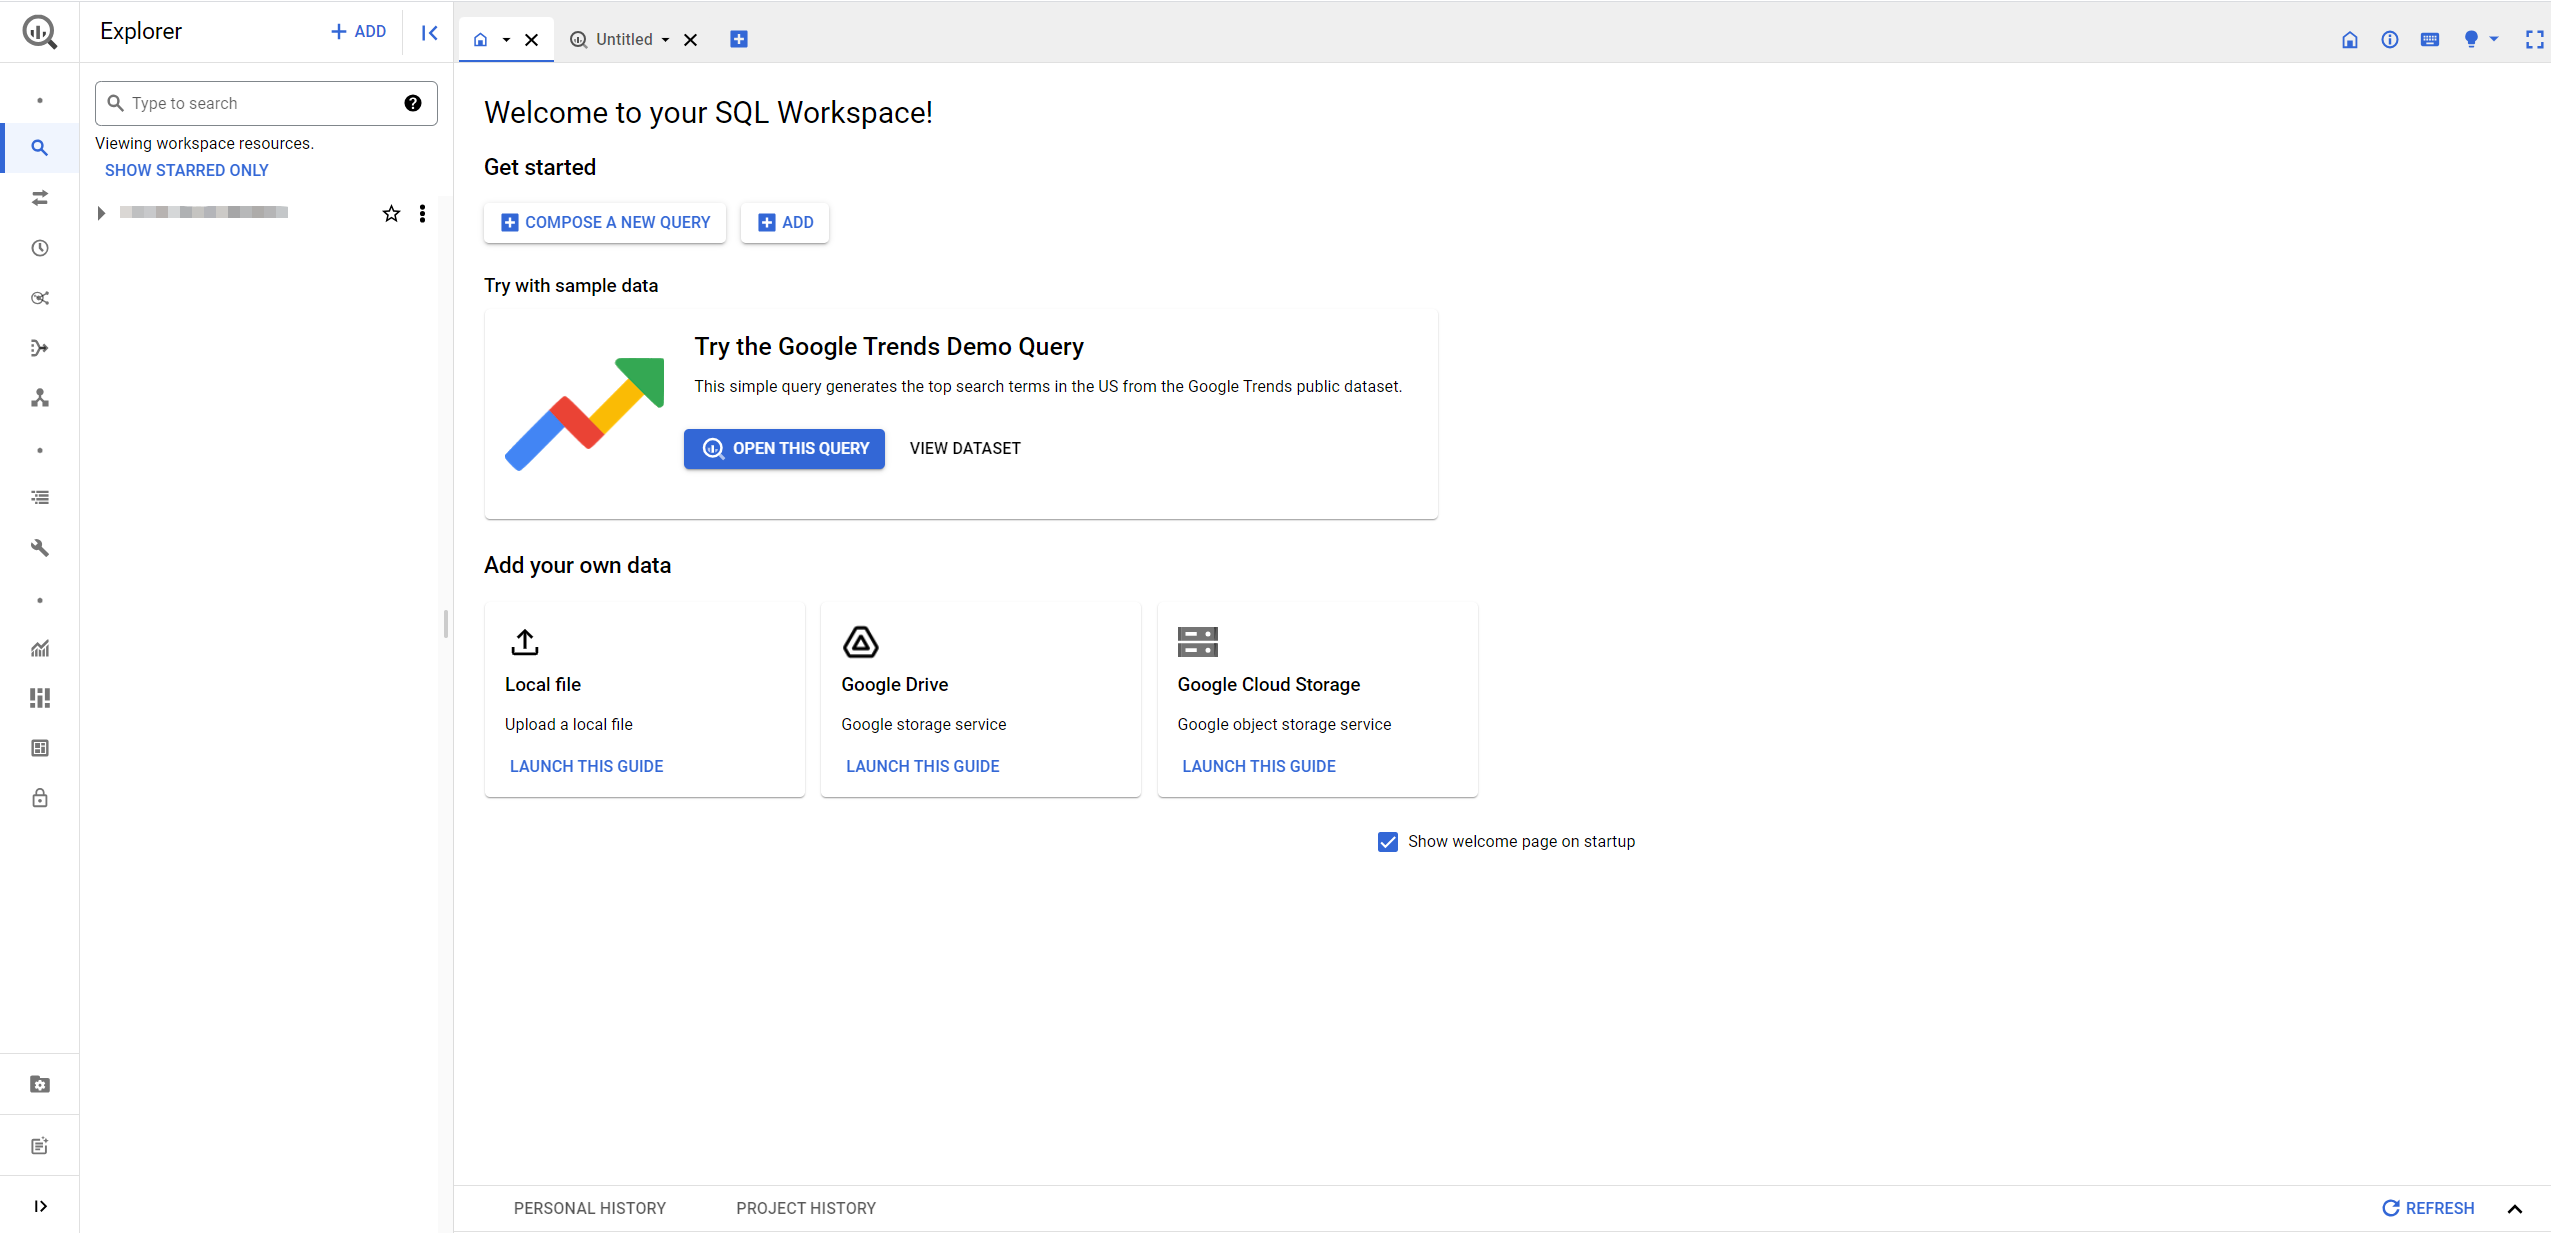Image resolution: width=2551 pixels, height=1233 pixels.
Task: Star the project in Explorer
Action: coord(391,213)
